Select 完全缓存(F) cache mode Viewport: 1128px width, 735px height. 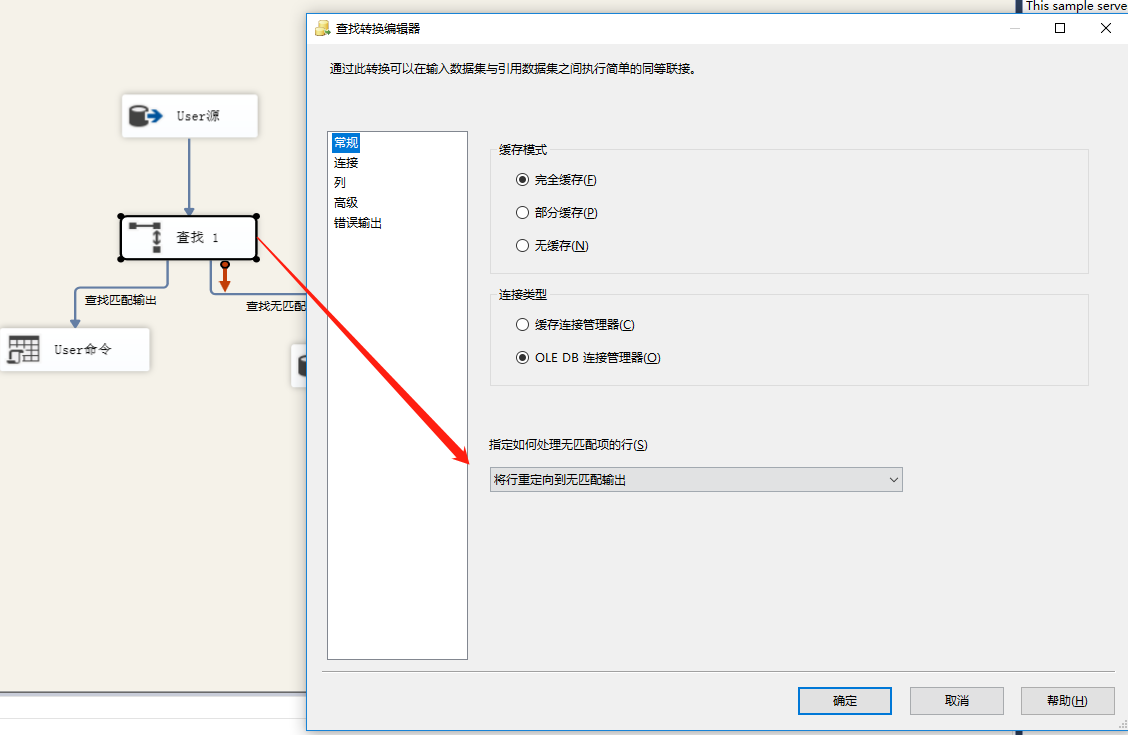[x=556, y=180]
